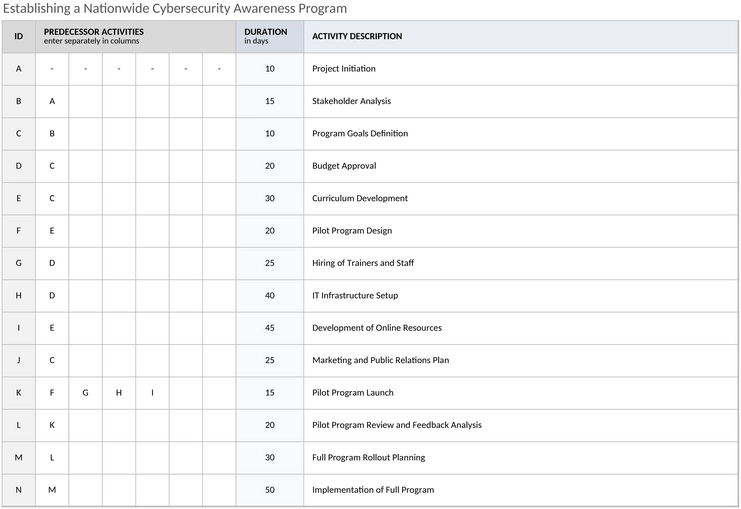This screenshot has width=741, height=509.
Task: Click the ID cell 'N'
Action: 18,490
